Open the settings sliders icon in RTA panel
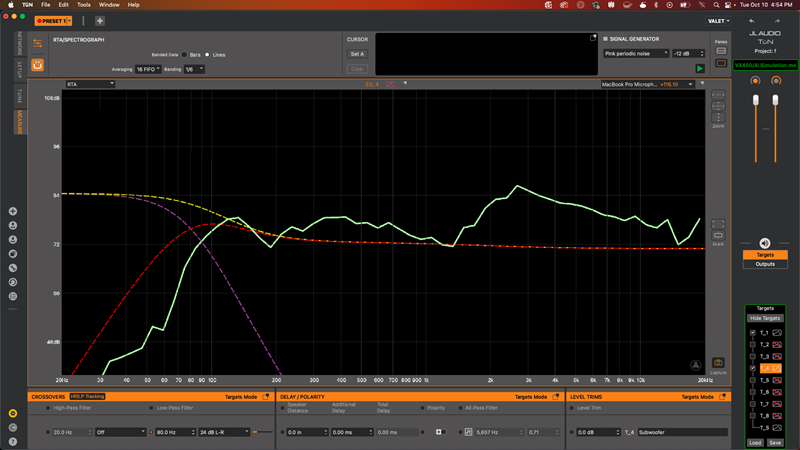 pos(37,43)
